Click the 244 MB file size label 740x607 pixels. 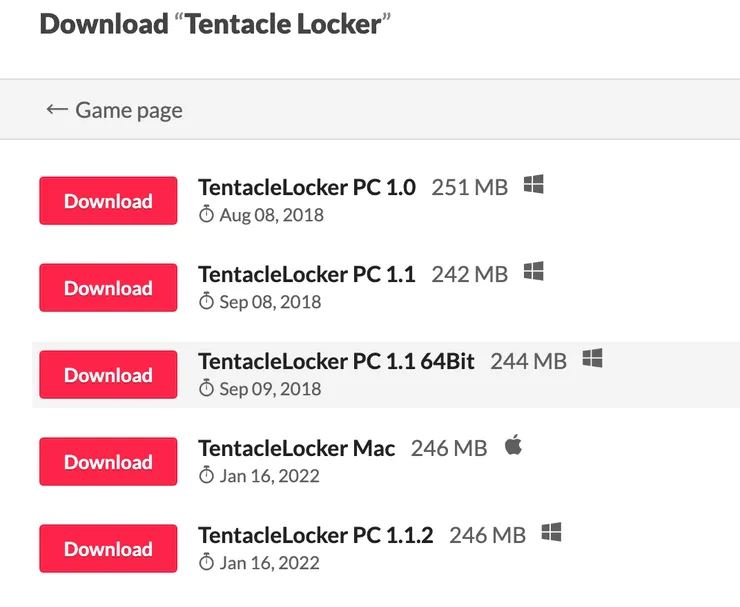(528, 361)
